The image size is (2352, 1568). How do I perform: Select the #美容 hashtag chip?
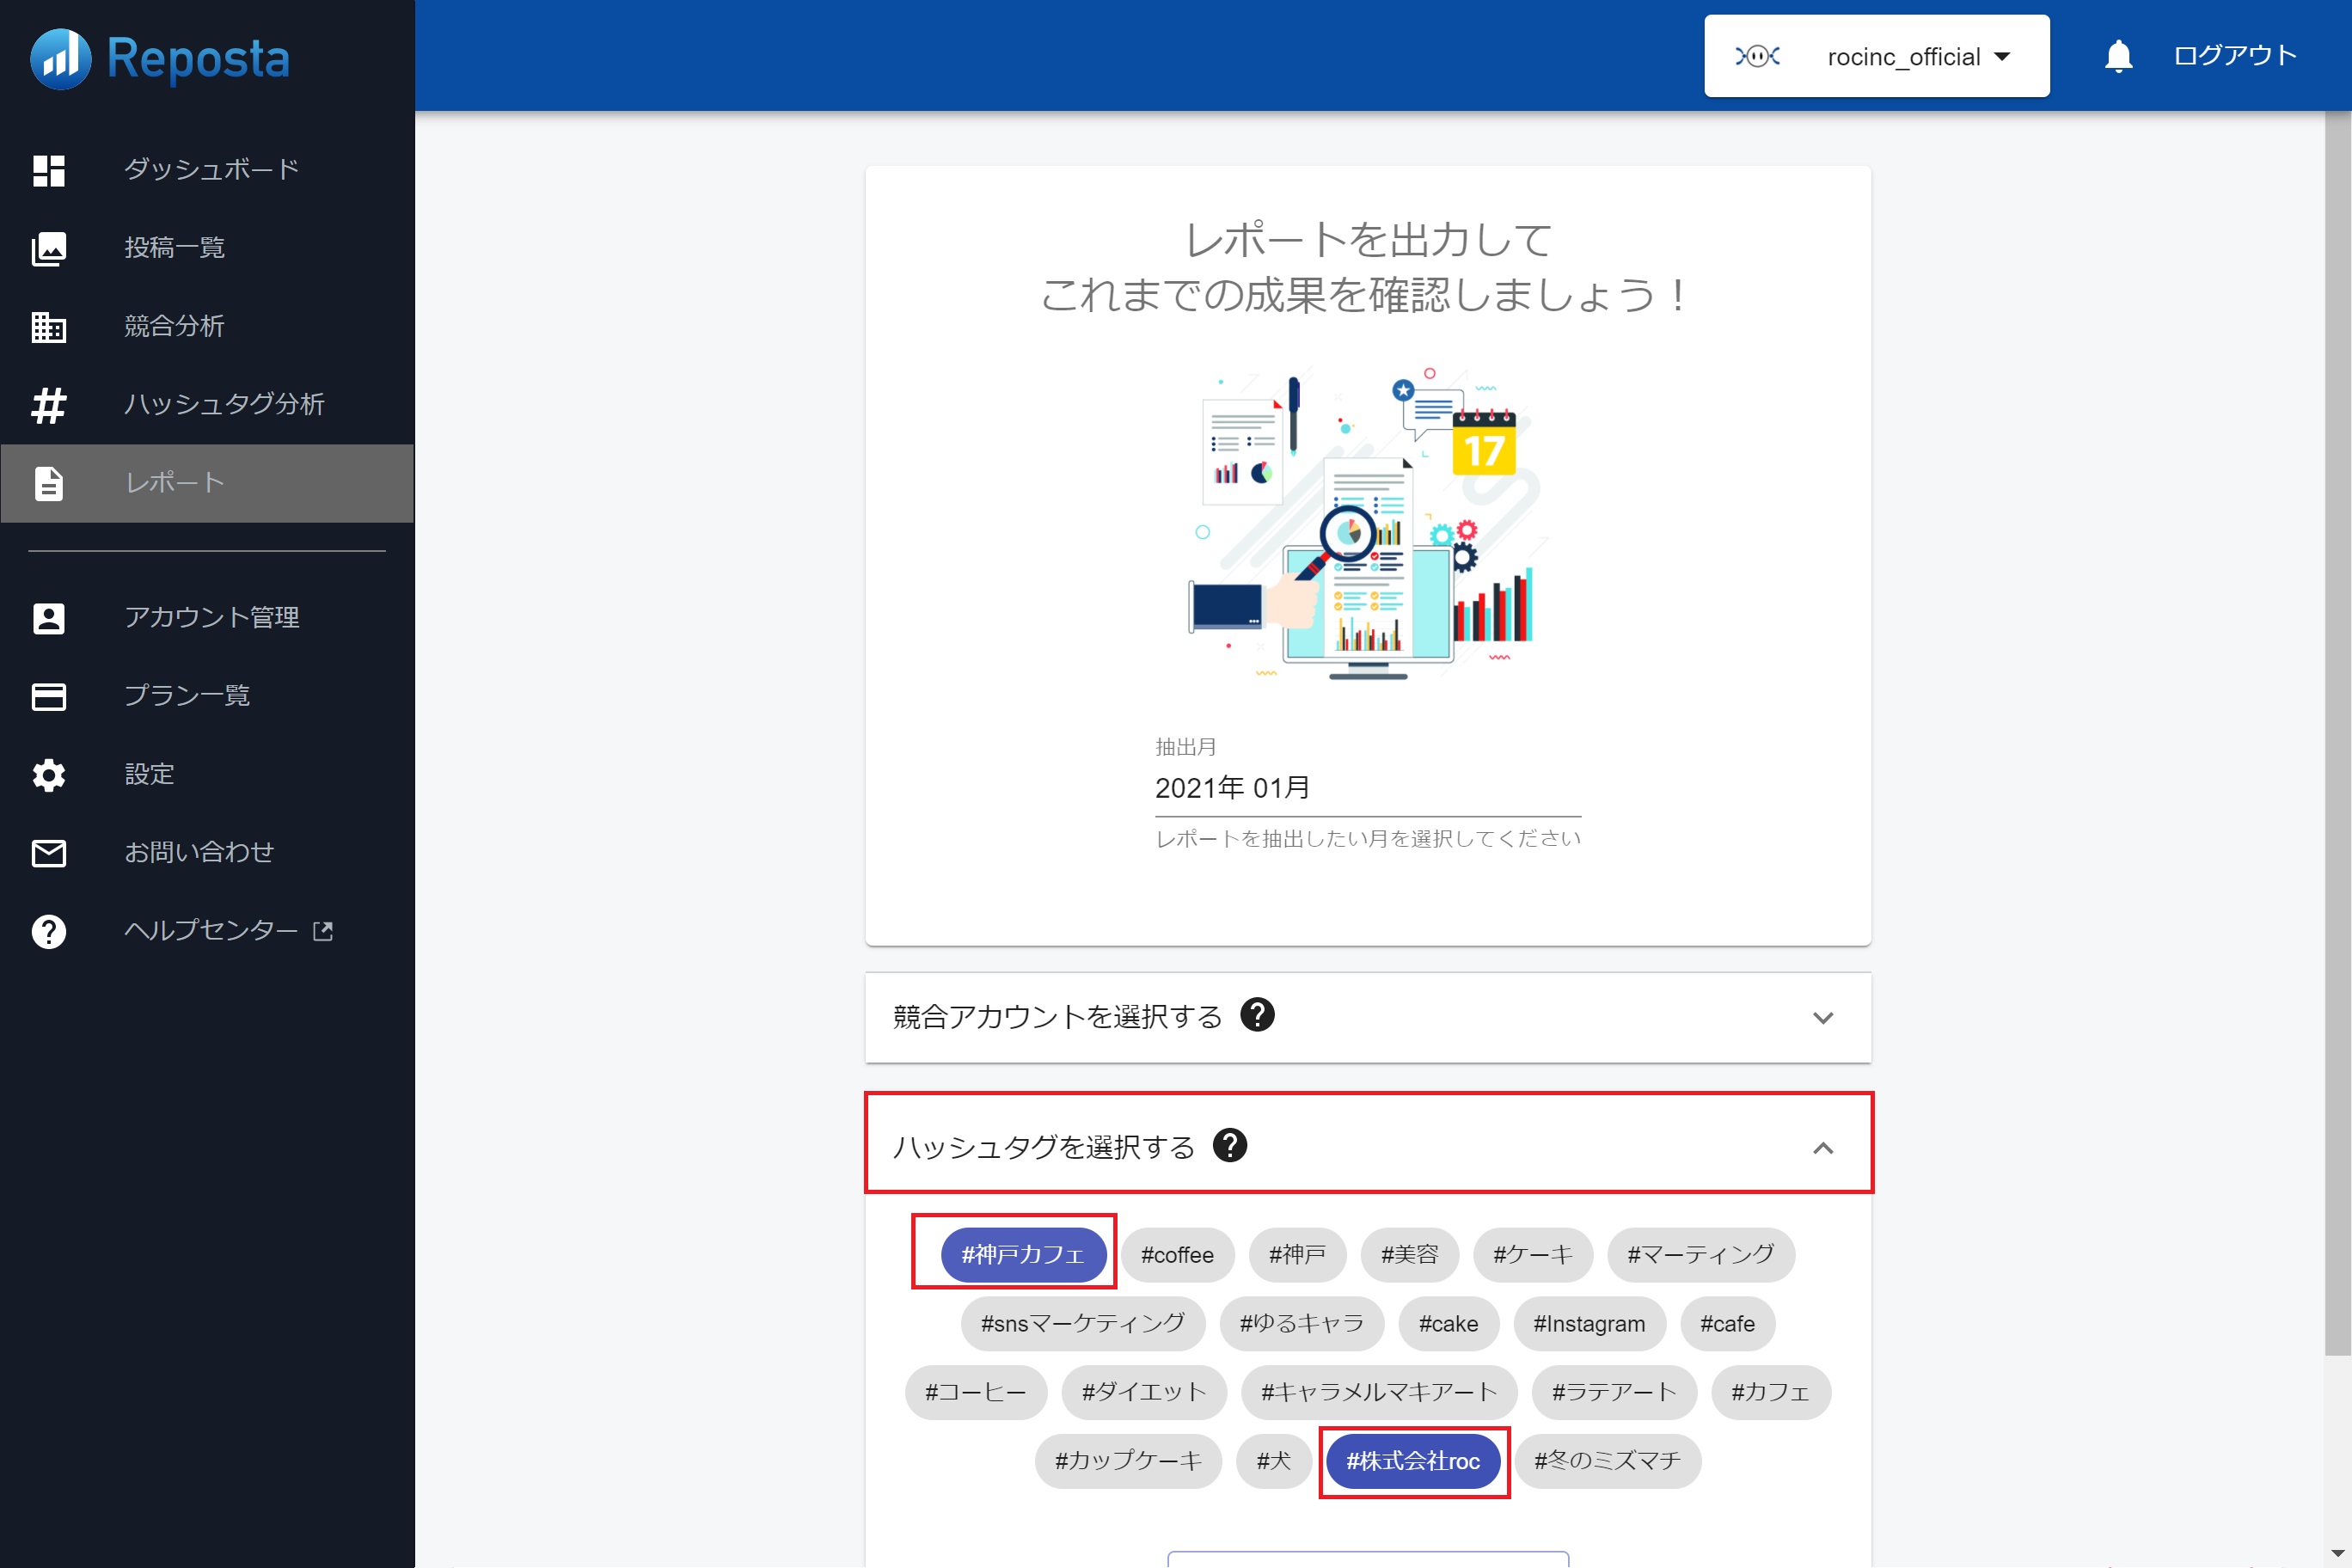[x=1410, y=1254]
